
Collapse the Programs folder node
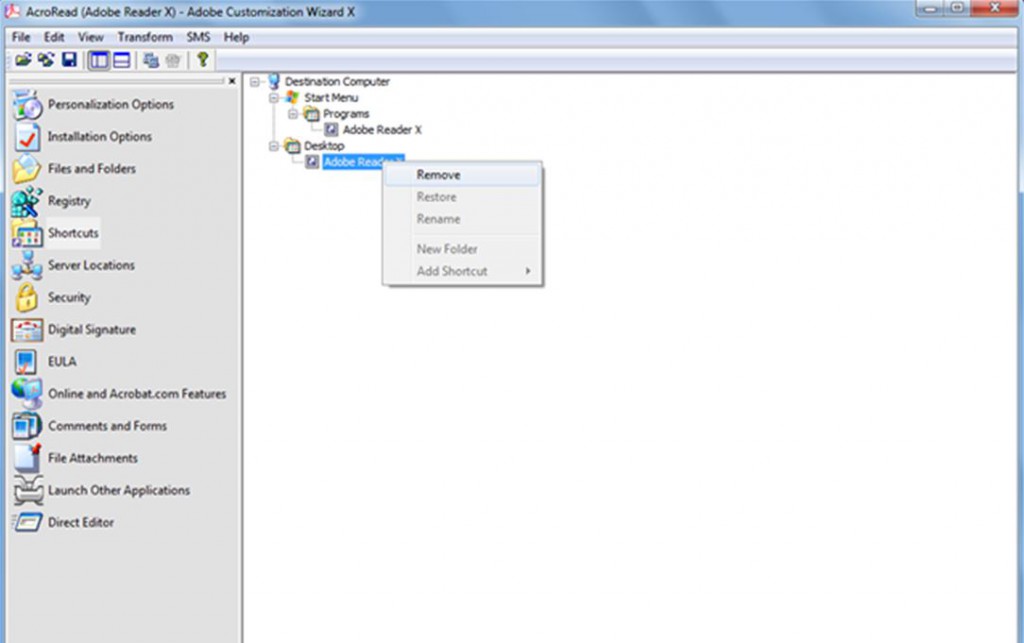click(293, 114)
